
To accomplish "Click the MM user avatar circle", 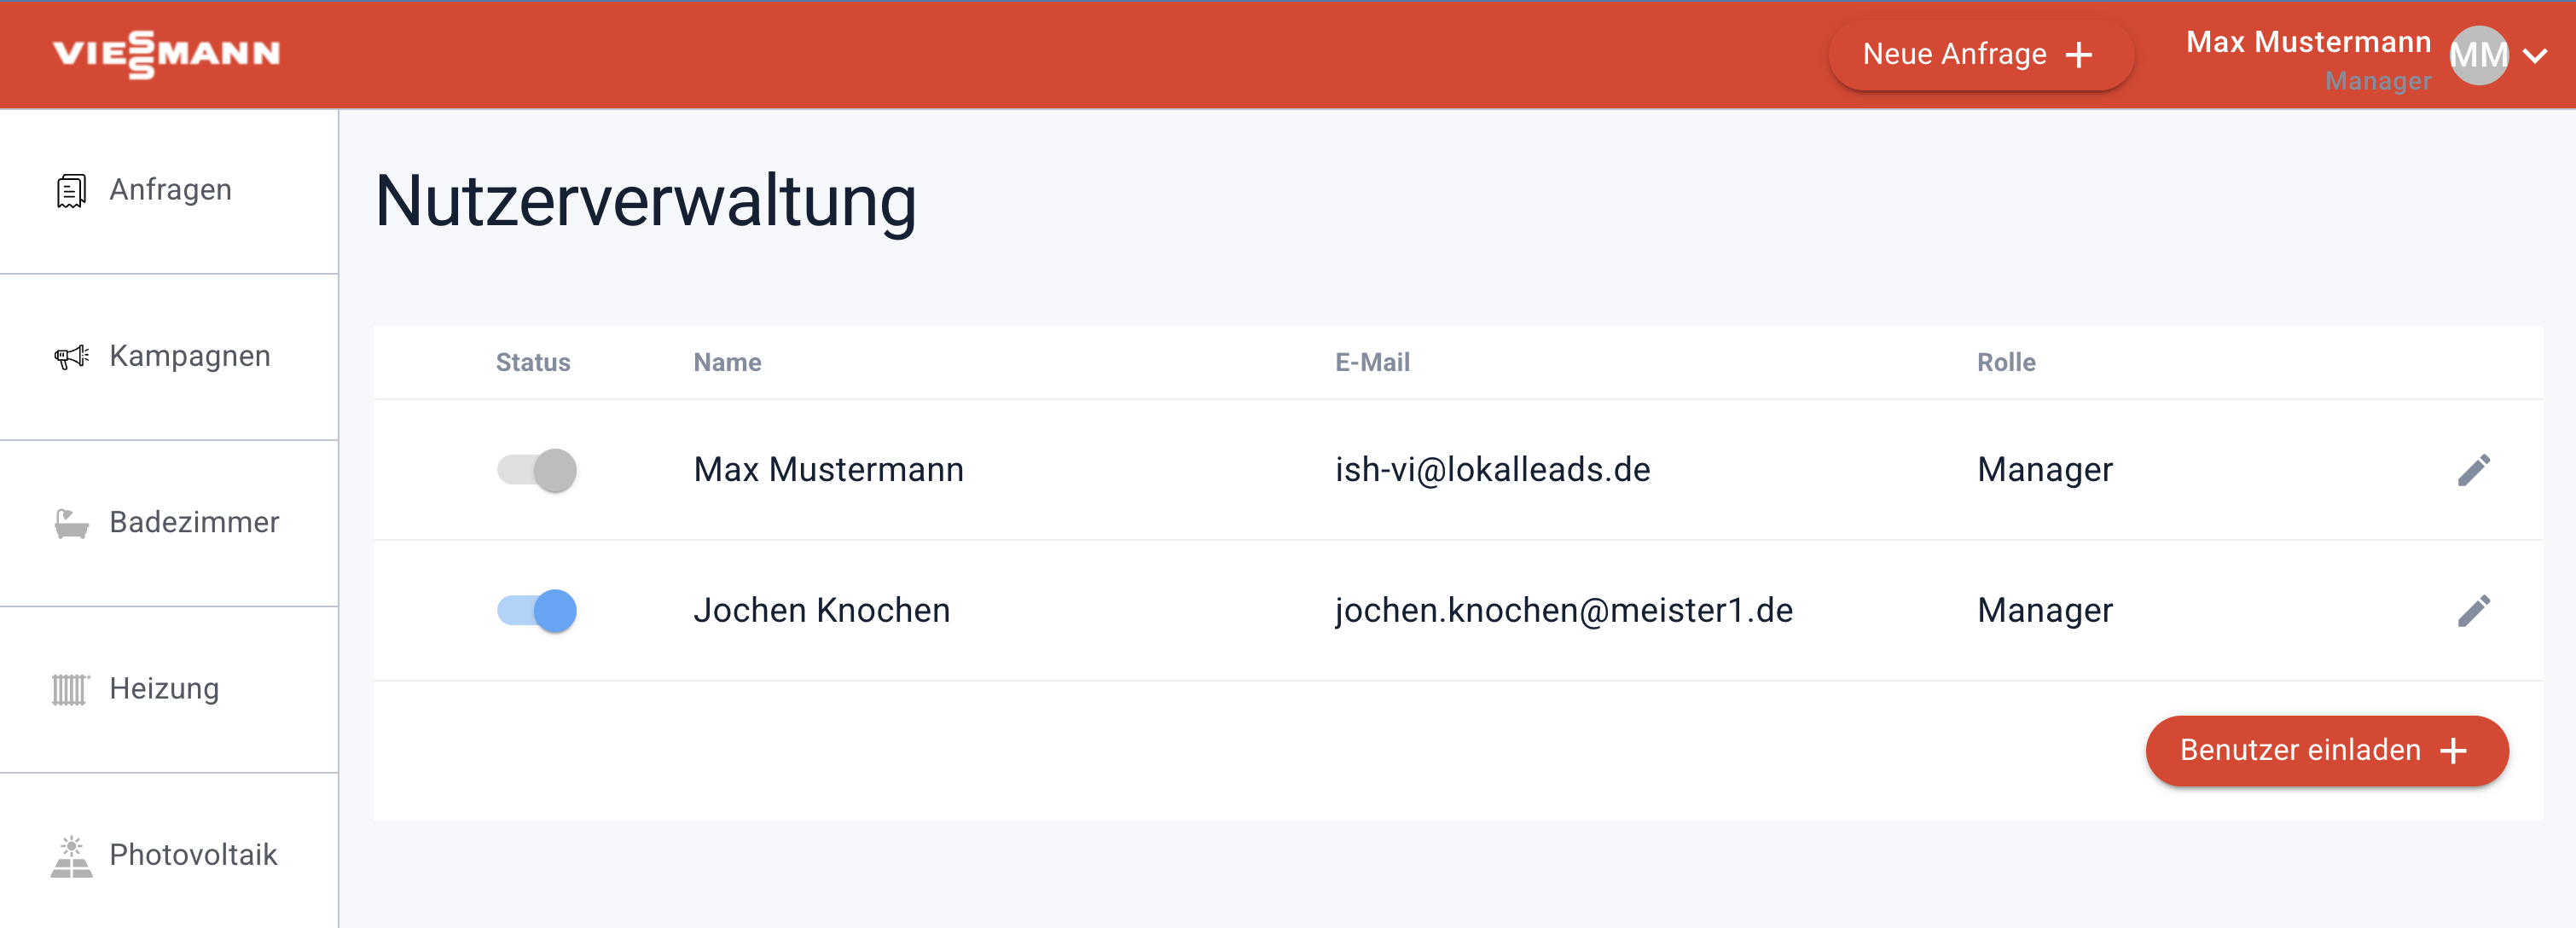I will point(2478,55).
